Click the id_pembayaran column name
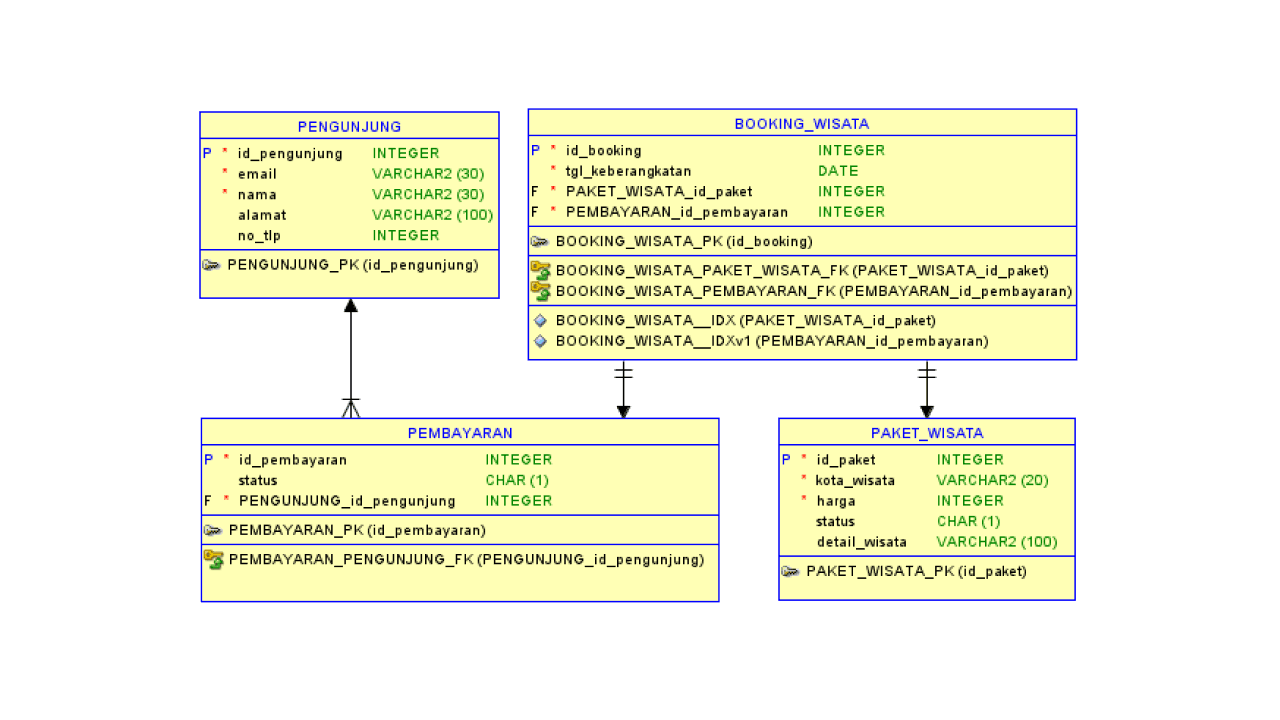 tap(293, 460)
